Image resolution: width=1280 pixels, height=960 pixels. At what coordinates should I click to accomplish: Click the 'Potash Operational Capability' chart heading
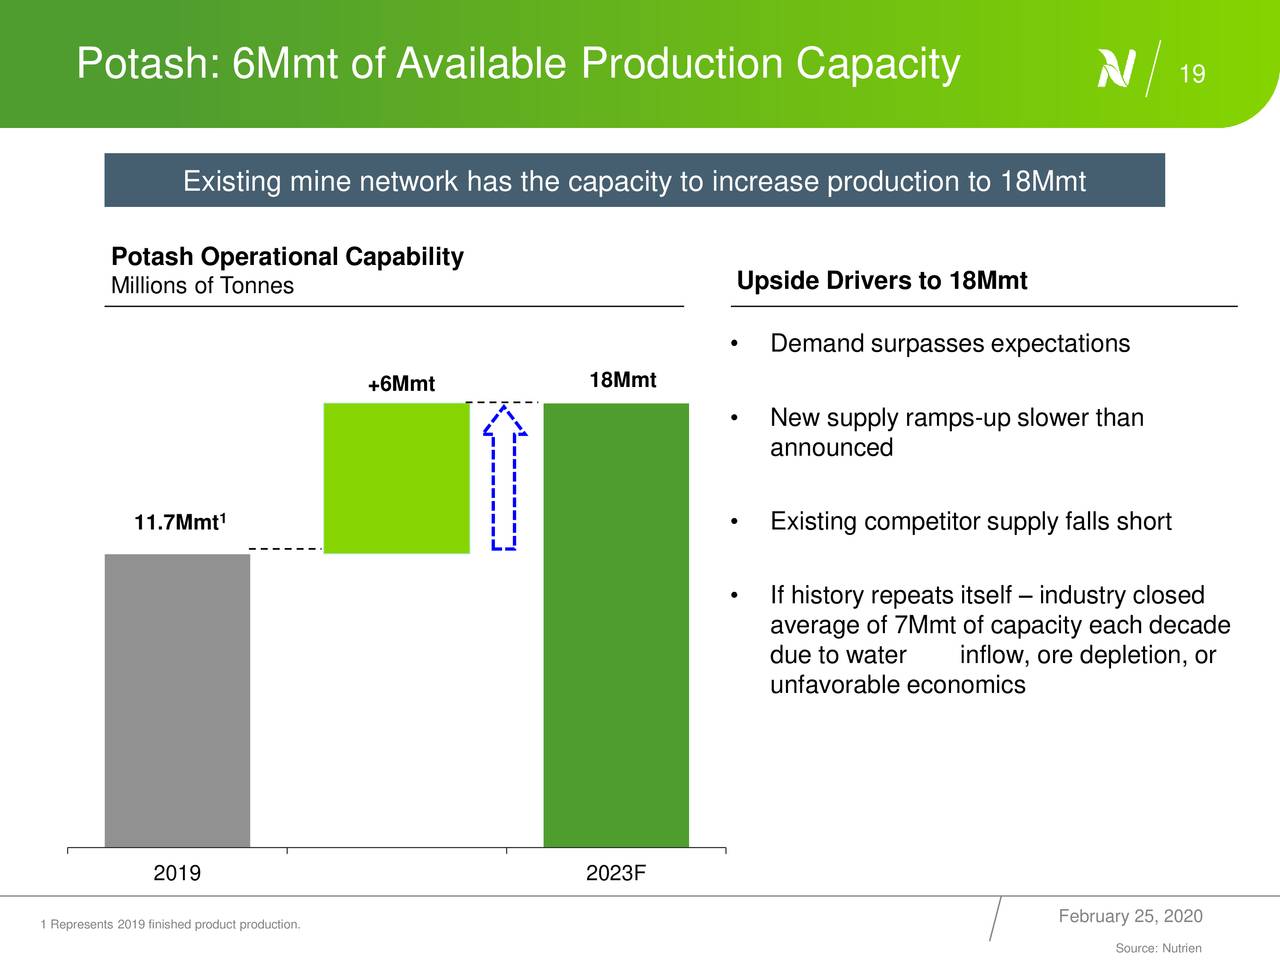coord(287,257)
